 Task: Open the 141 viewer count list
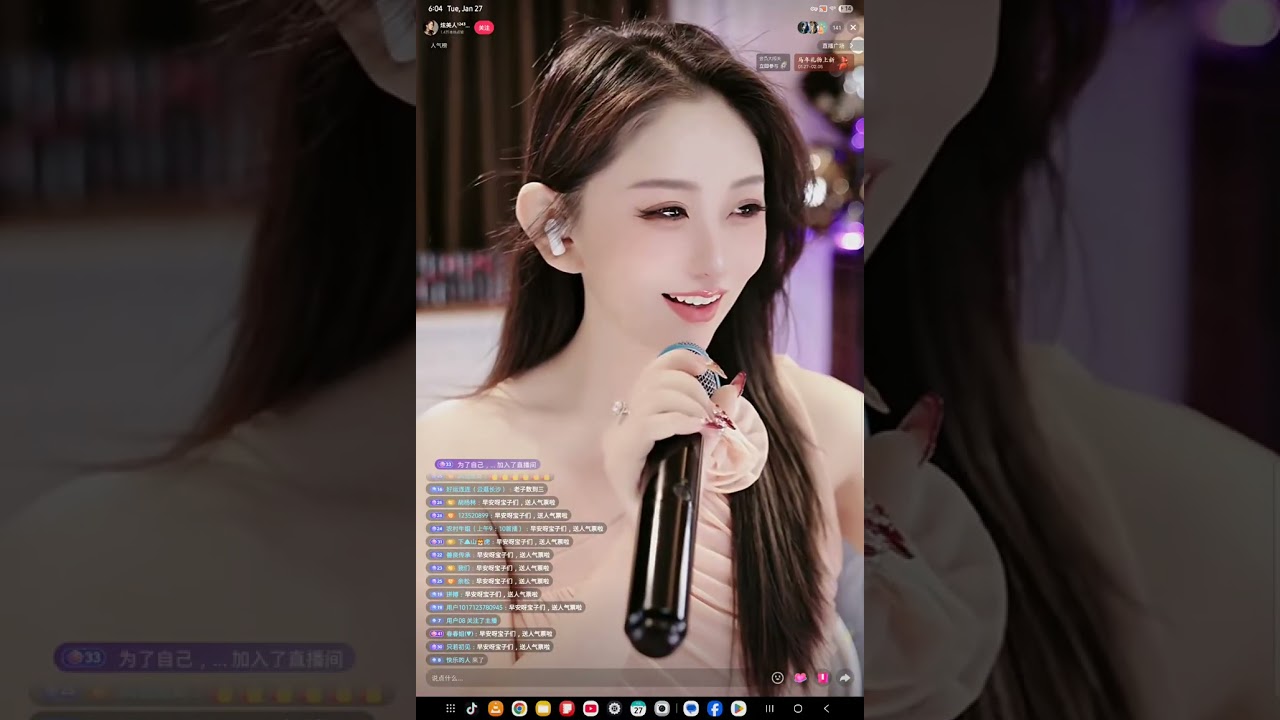(837, 28)
